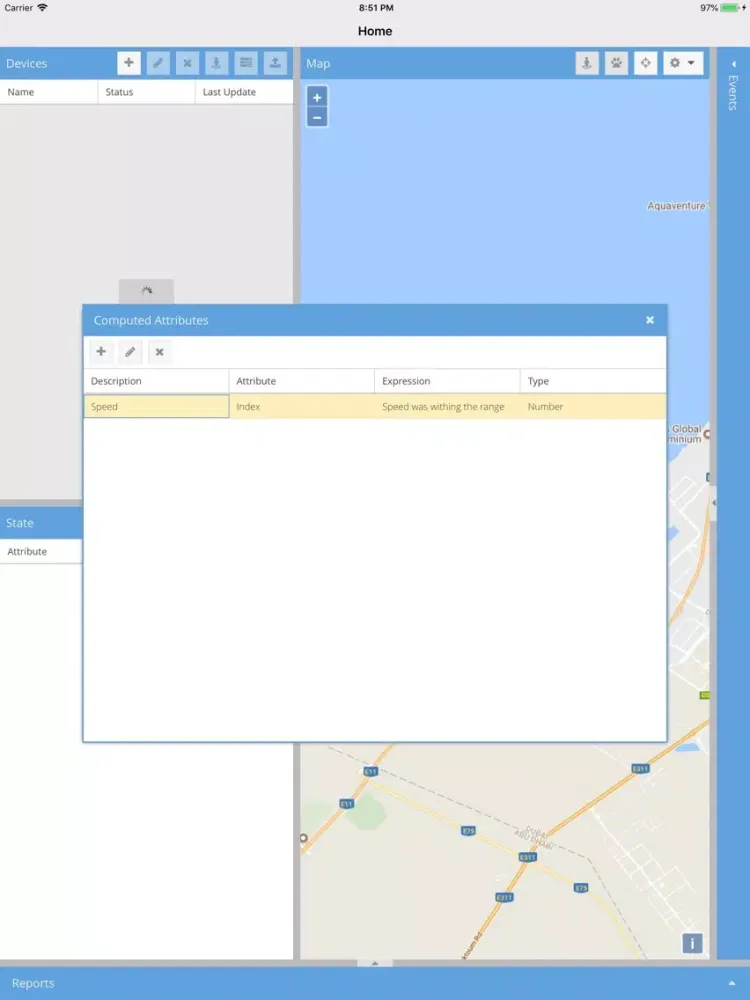Expand the Reports bottom panel
750x1000 pixels.
click(x=732, y=983)
